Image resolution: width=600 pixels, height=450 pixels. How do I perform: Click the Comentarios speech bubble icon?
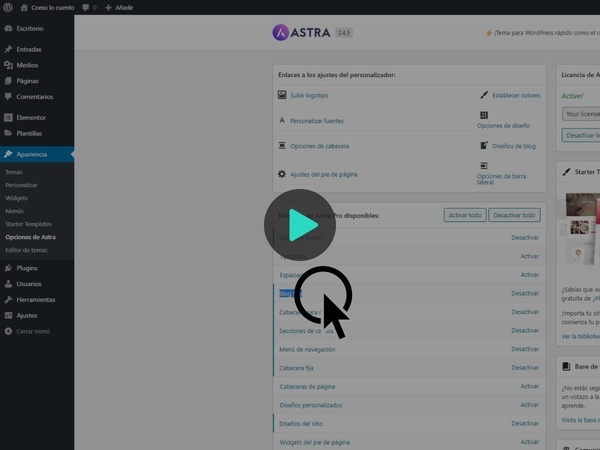click(x=8, y=96)
